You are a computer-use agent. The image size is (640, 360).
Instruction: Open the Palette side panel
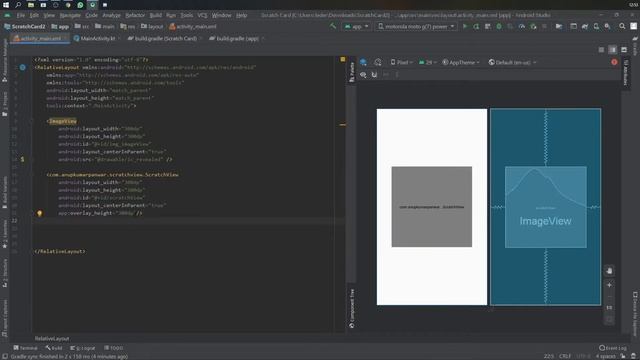coord(352,72)
